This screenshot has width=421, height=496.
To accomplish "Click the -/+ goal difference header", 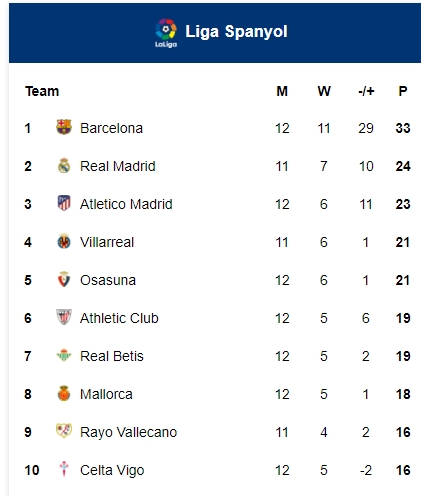I will coord(366,91).
